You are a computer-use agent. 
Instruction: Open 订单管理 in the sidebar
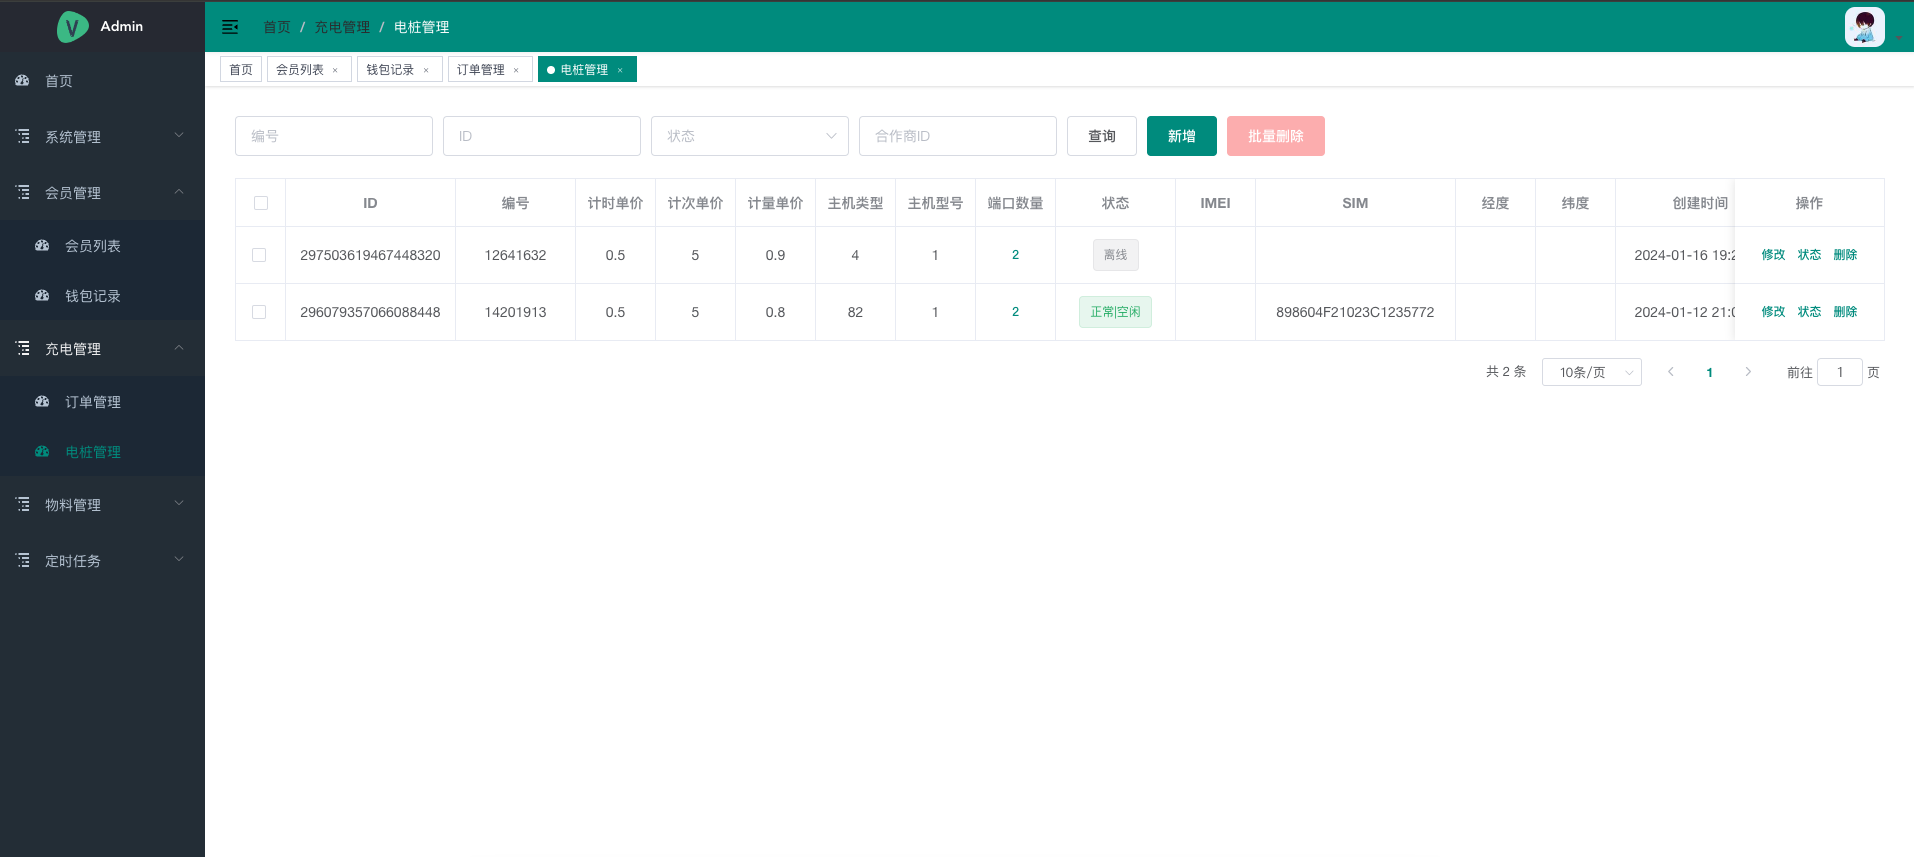pyautogui.click(x=93, y=402)
